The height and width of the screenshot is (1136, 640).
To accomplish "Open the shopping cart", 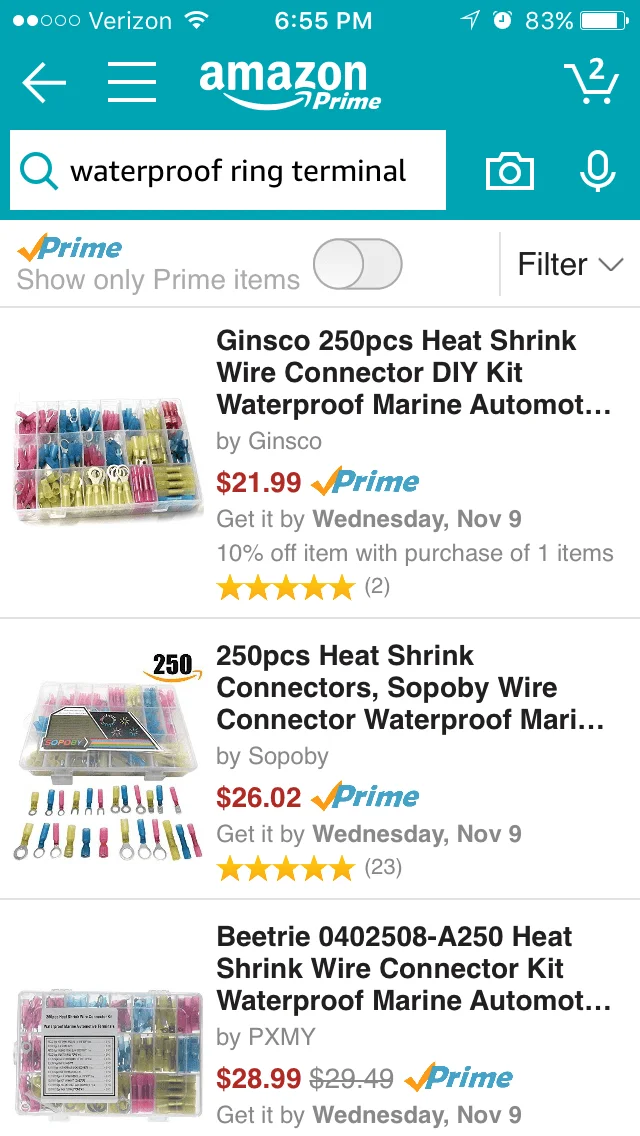I will (x=590, y=82).
